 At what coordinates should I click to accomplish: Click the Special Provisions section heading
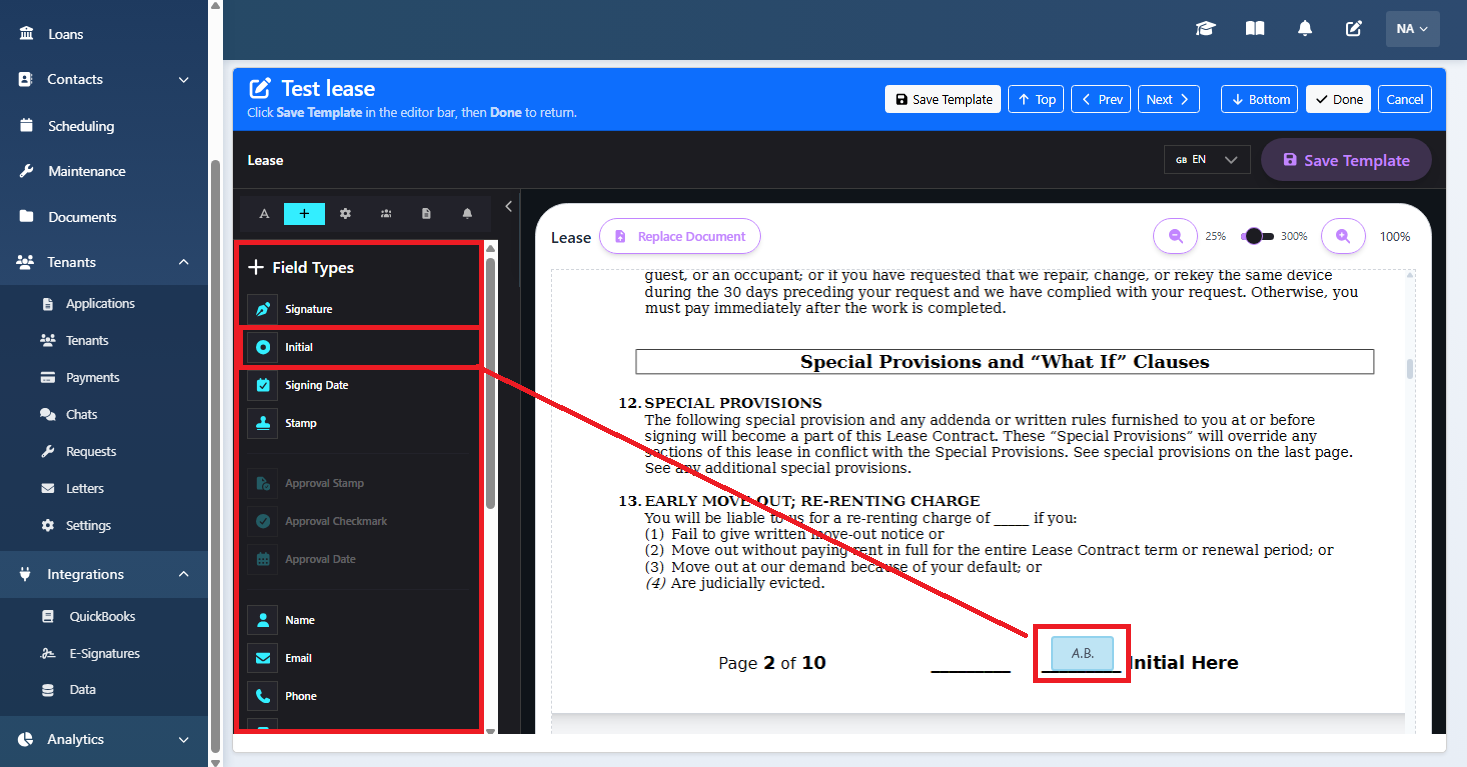(x=1004, y=362)
